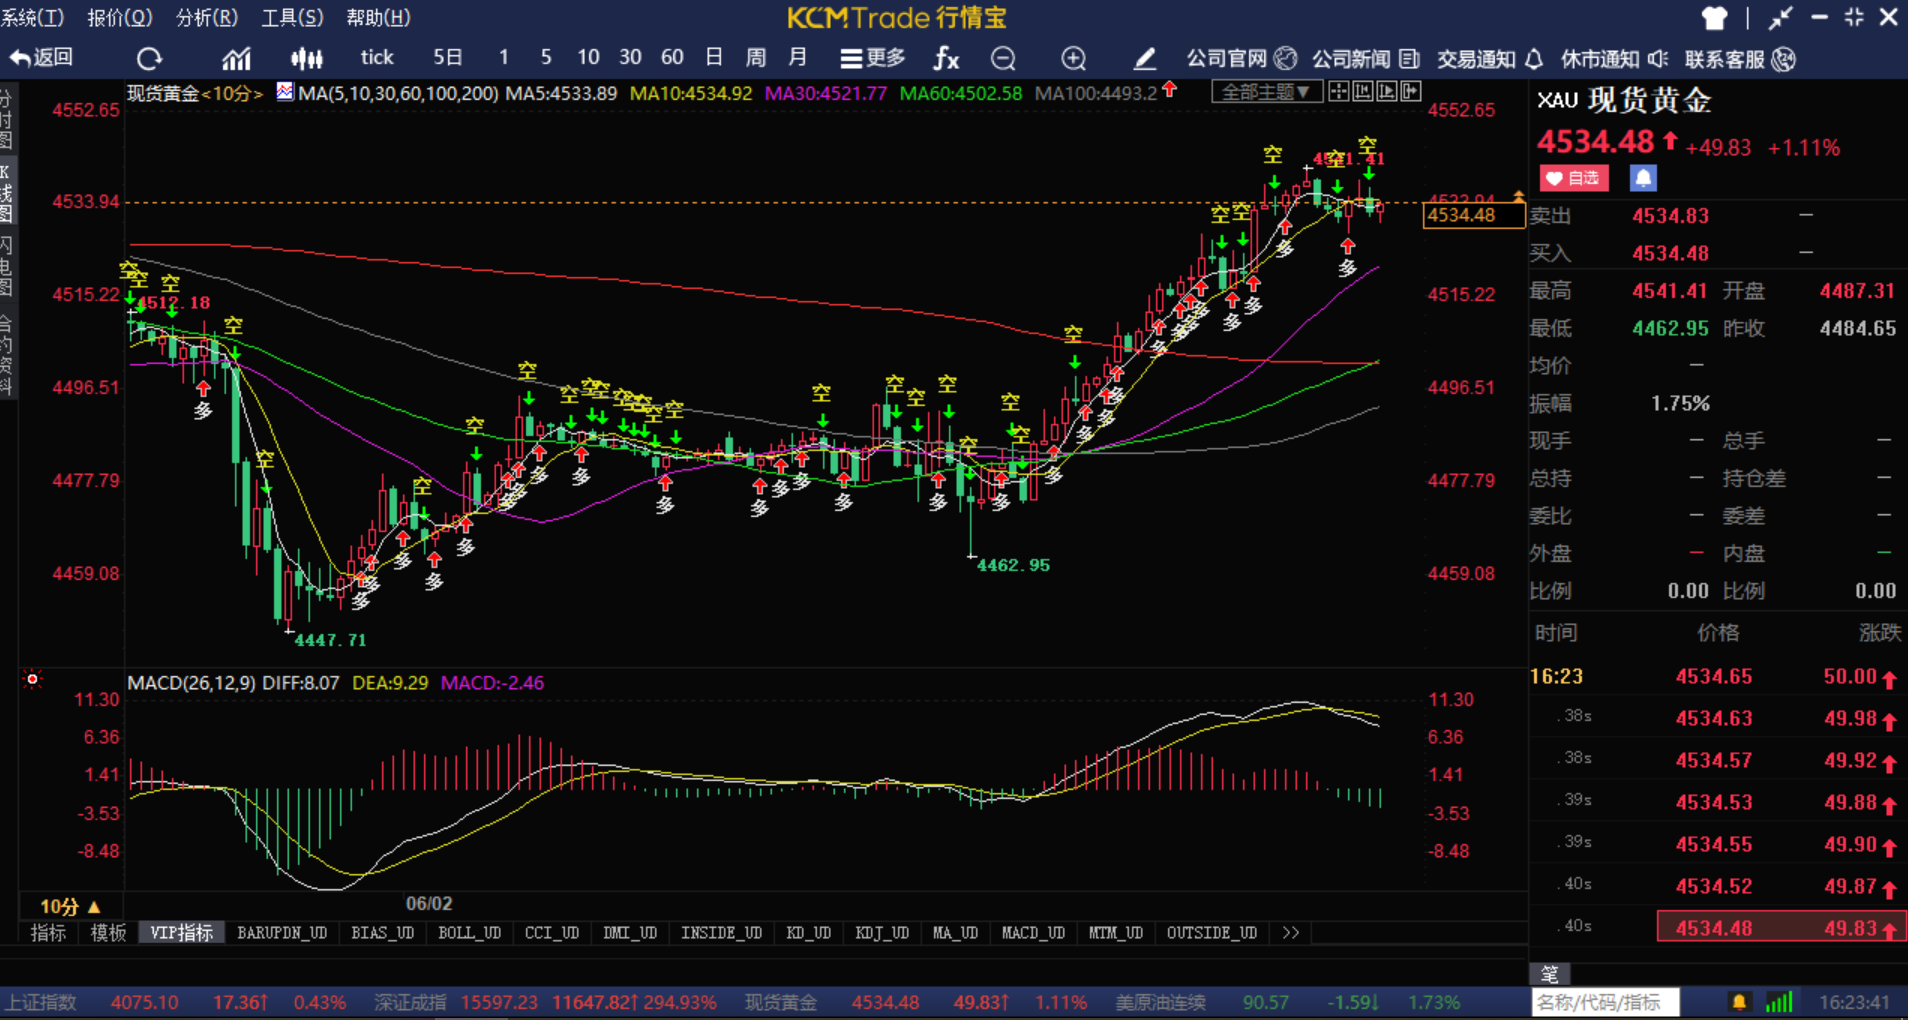Select the monthly 月 chart period
1908x1020 pixels.
point(798,58)
